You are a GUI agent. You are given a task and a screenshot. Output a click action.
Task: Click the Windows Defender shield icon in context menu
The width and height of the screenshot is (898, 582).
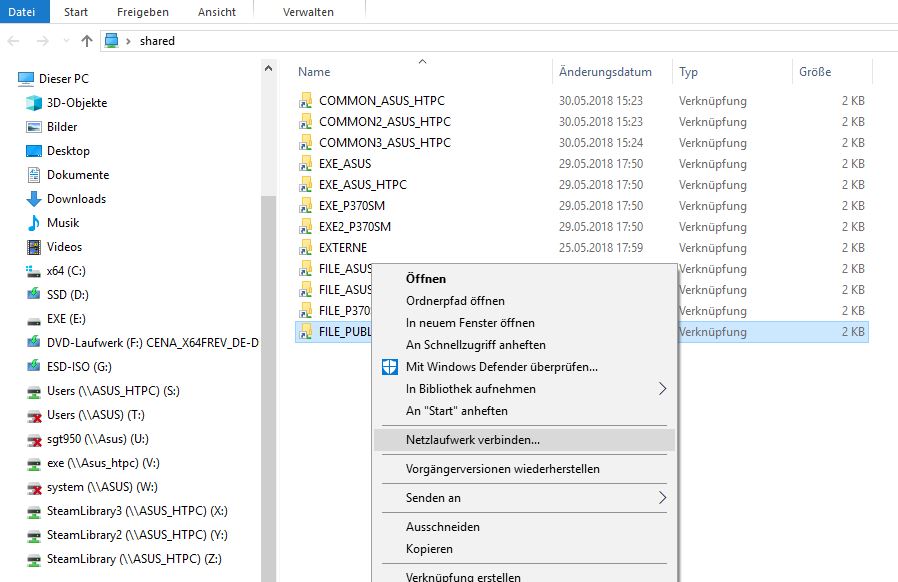pyautogui.click(x=390, y=367)
